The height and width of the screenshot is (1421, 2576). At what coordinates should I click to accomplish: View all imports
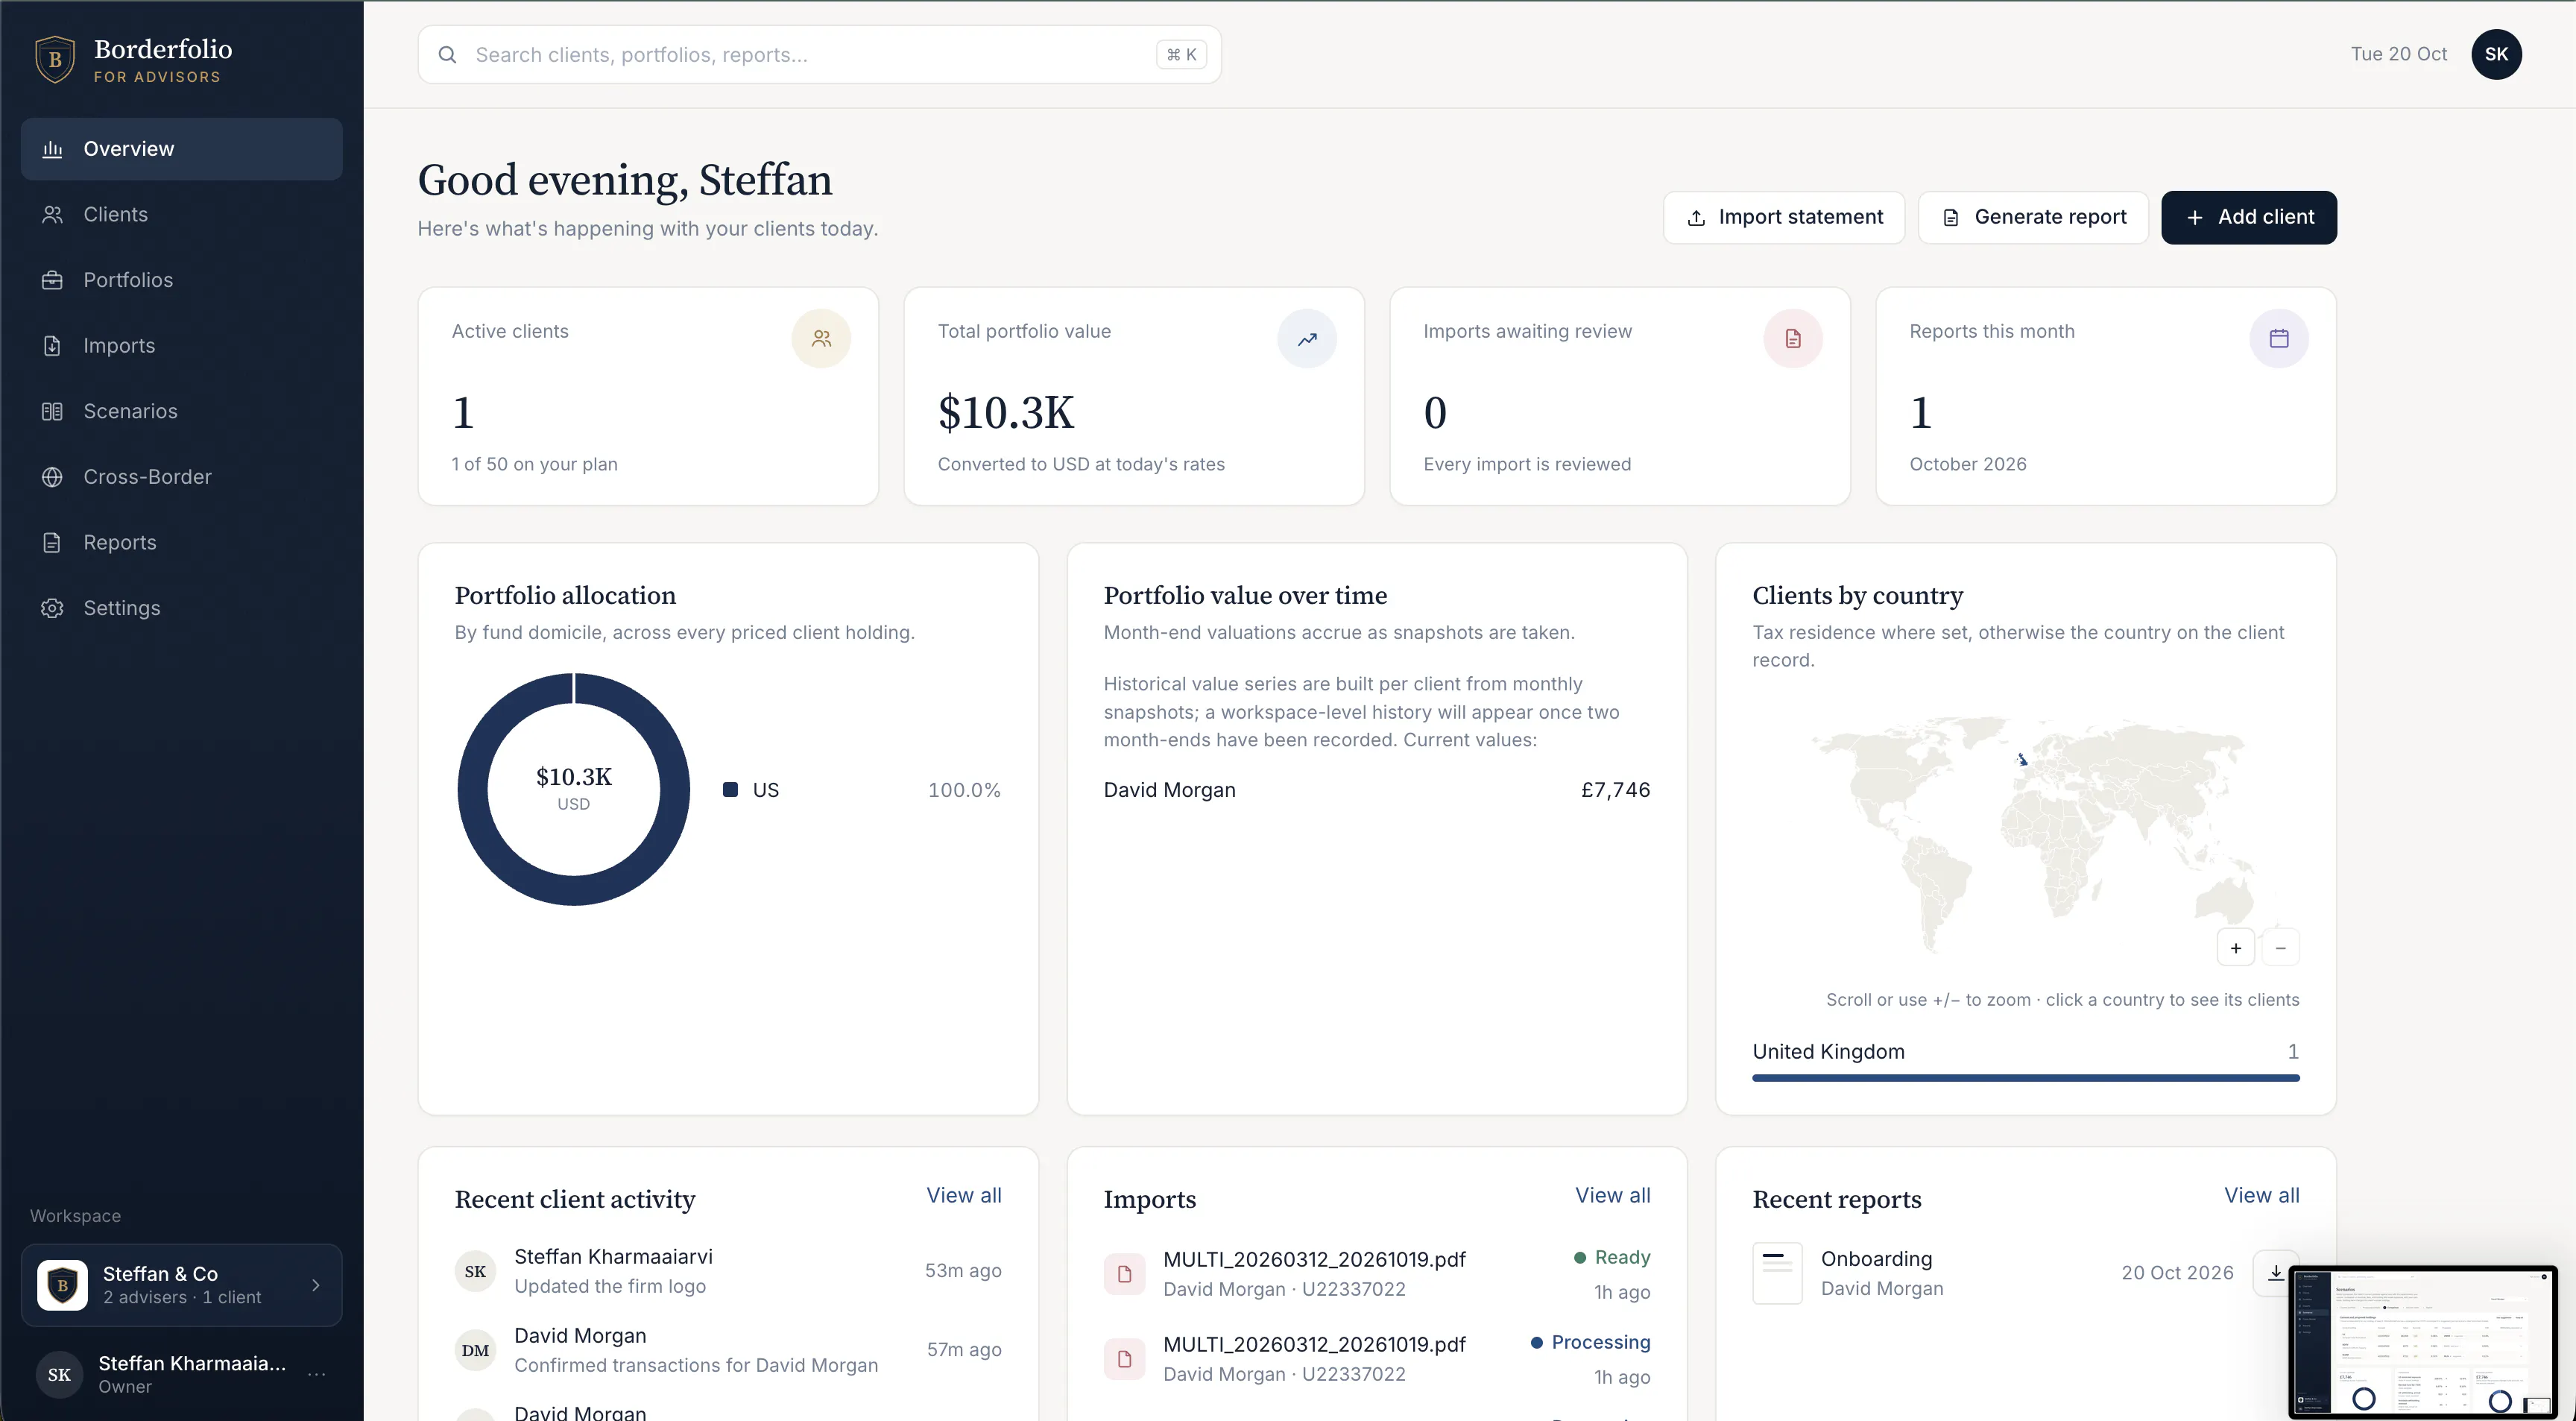coord(1613,1195)
